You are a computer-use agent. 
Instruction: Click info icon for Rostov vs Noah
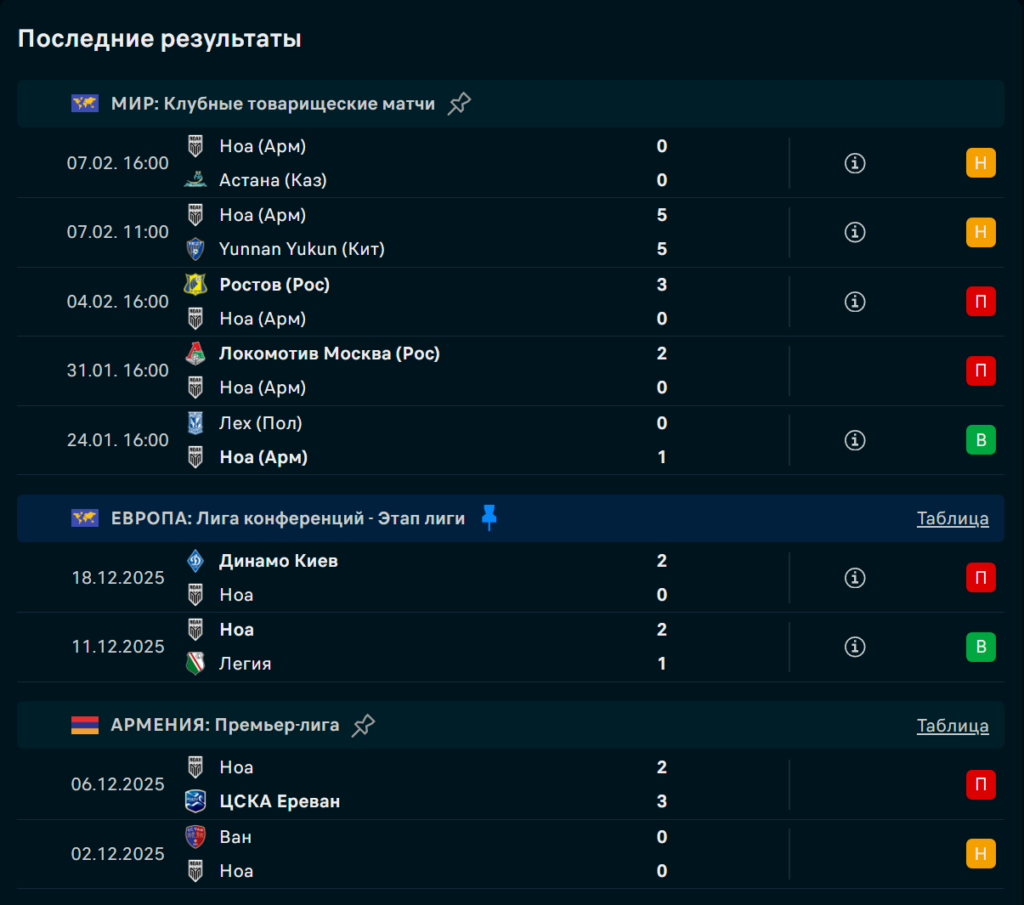(x=854, y=301)
